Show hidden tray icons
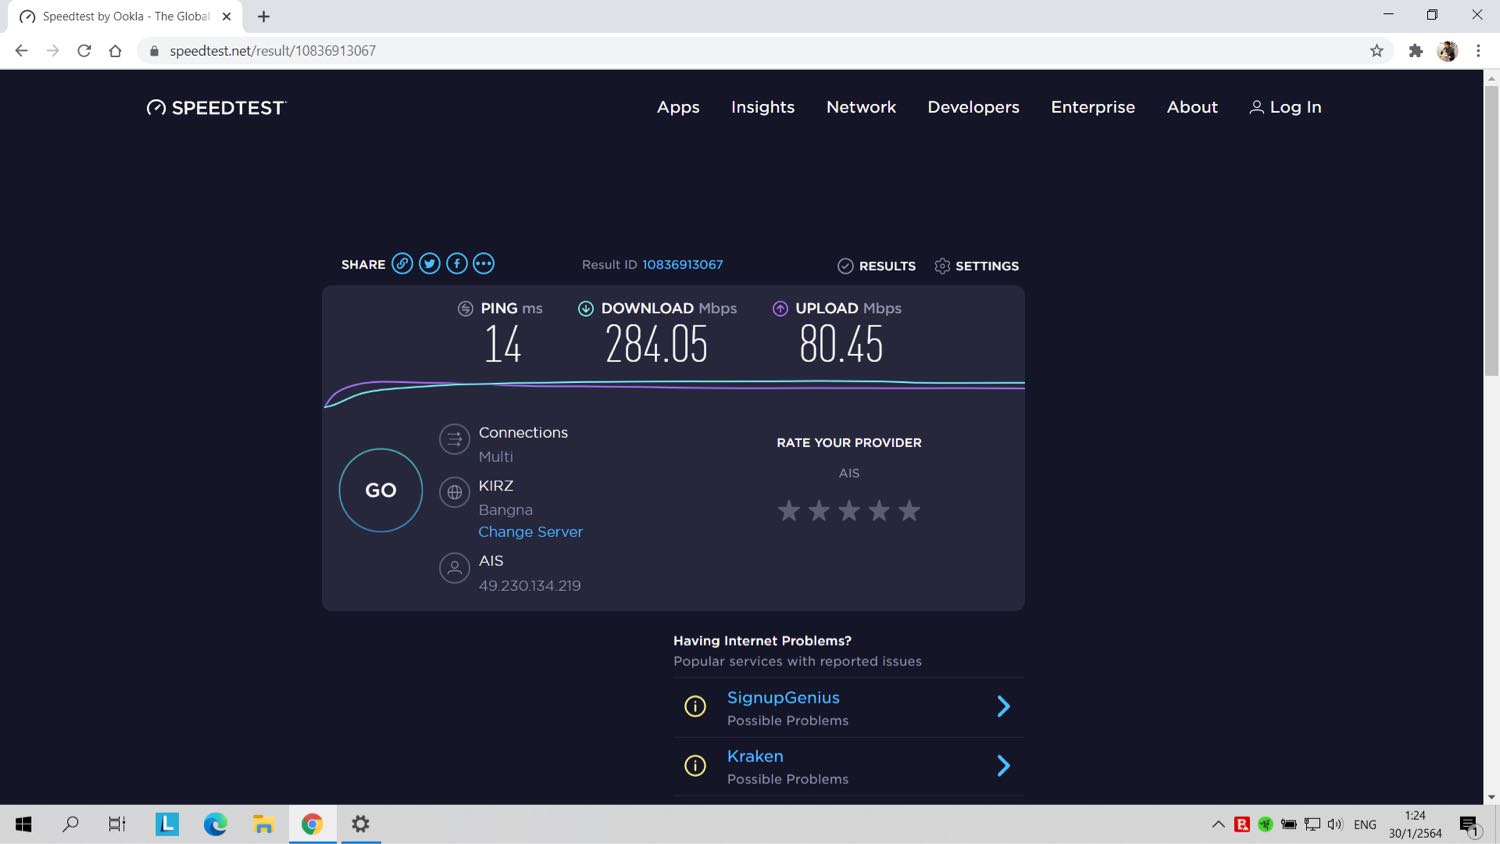Viewport: 1500px width, 844px height. [x=1218, y=824]
